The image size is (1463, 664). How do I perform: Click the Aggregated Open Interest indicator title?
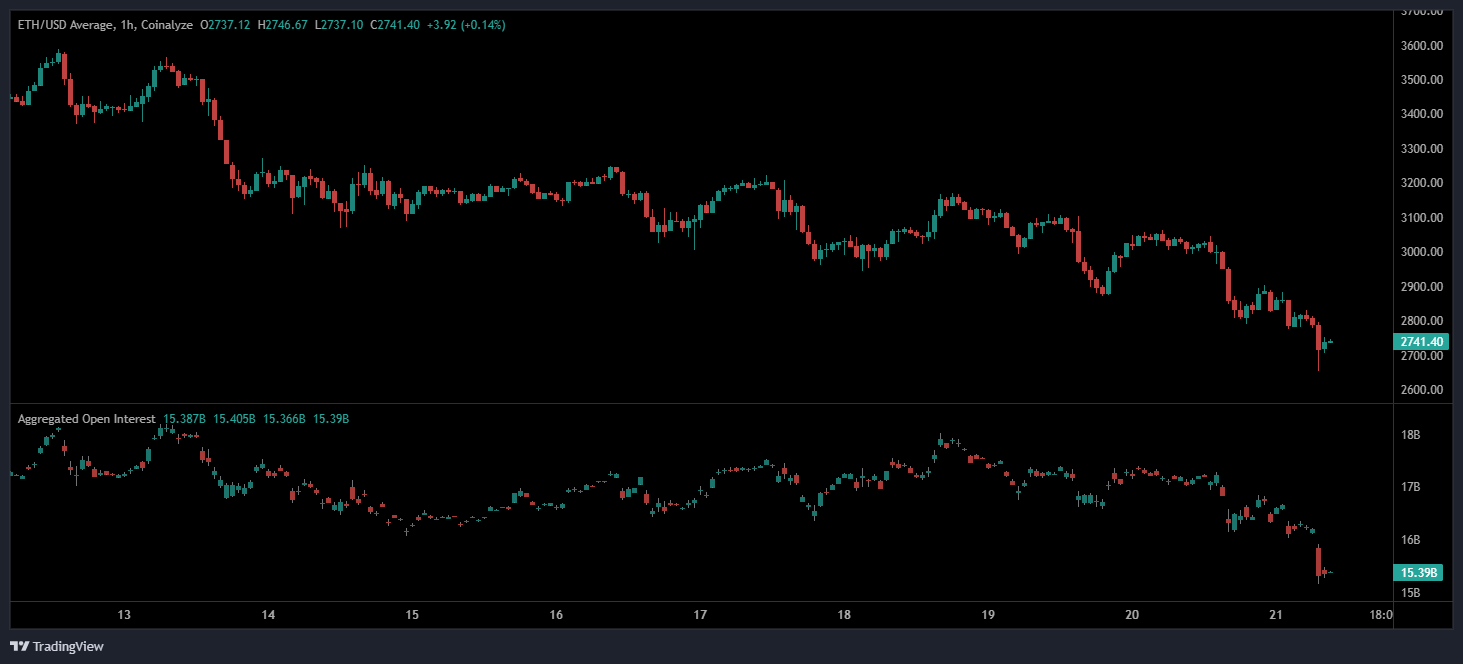[87, 418]
